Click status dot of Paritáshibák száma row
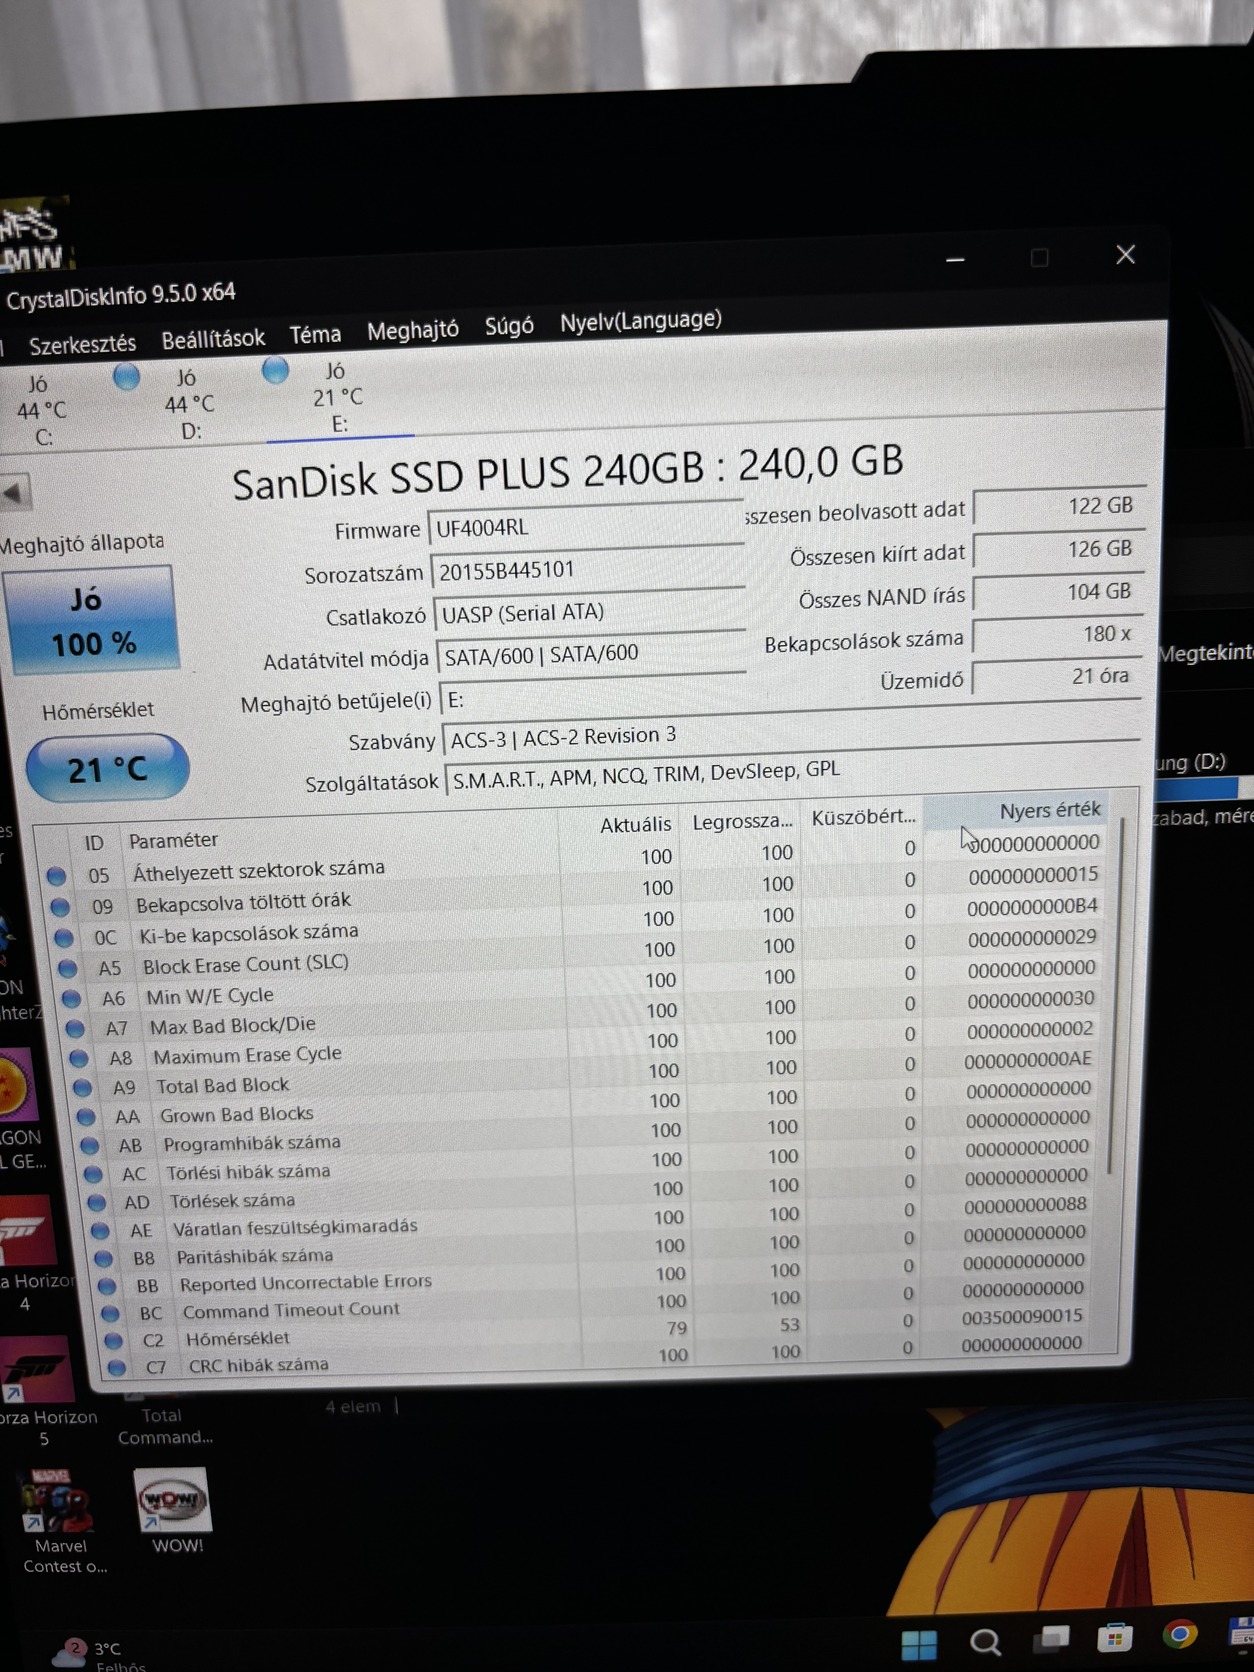 tap(104, 1258)
